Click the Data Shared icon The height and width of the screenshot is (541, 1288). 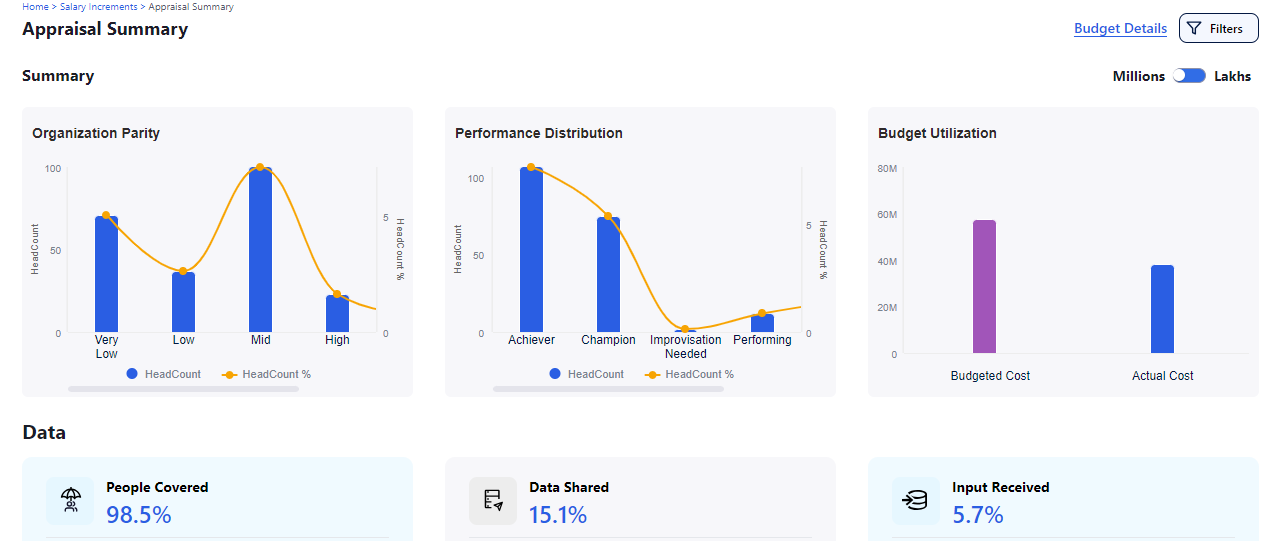[493, 500]
